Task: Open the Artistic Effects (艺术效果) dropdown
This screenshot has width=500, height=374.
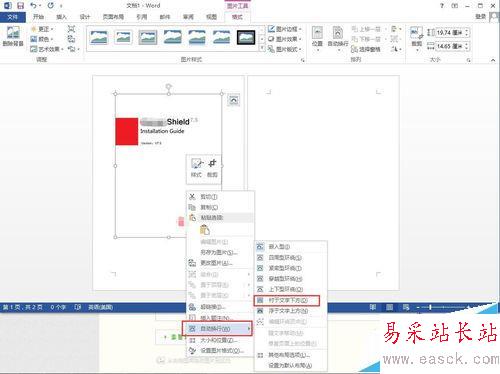Action: tap(47, 49)
